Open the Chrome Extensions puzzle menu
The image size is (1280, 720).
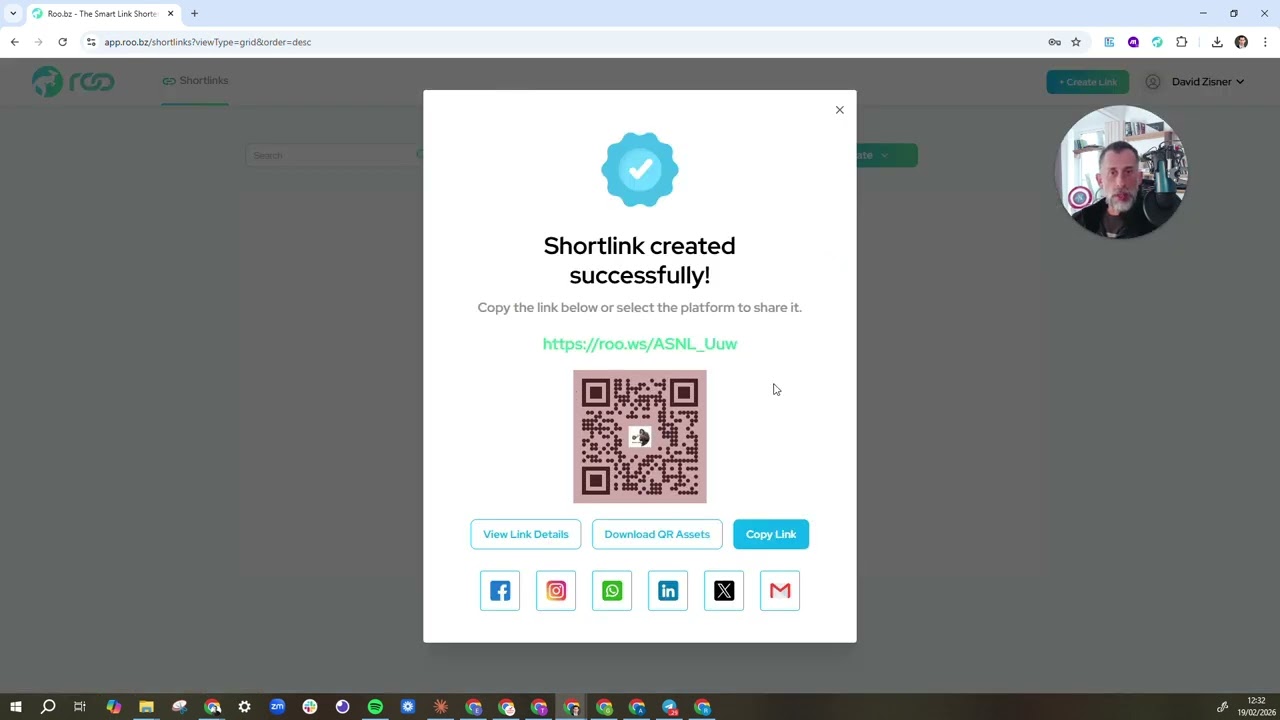pos(1182,42)
